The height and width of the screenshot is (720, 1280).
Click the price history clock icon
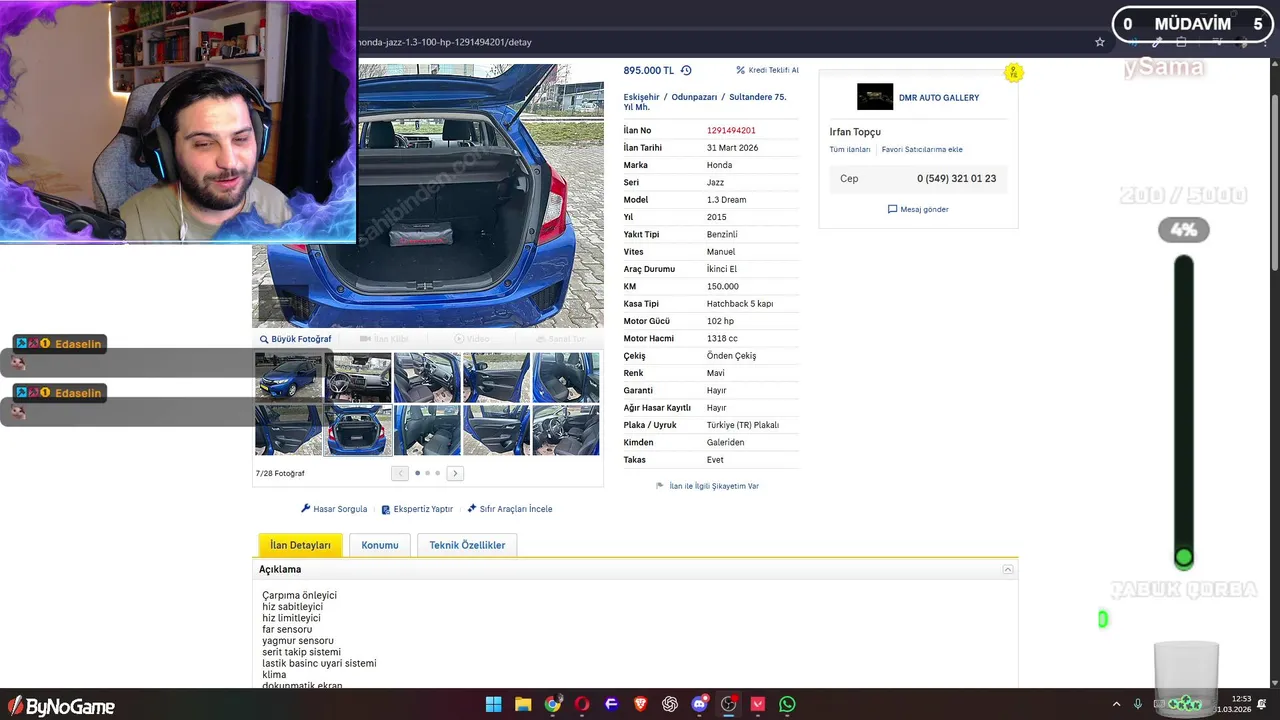686,70
